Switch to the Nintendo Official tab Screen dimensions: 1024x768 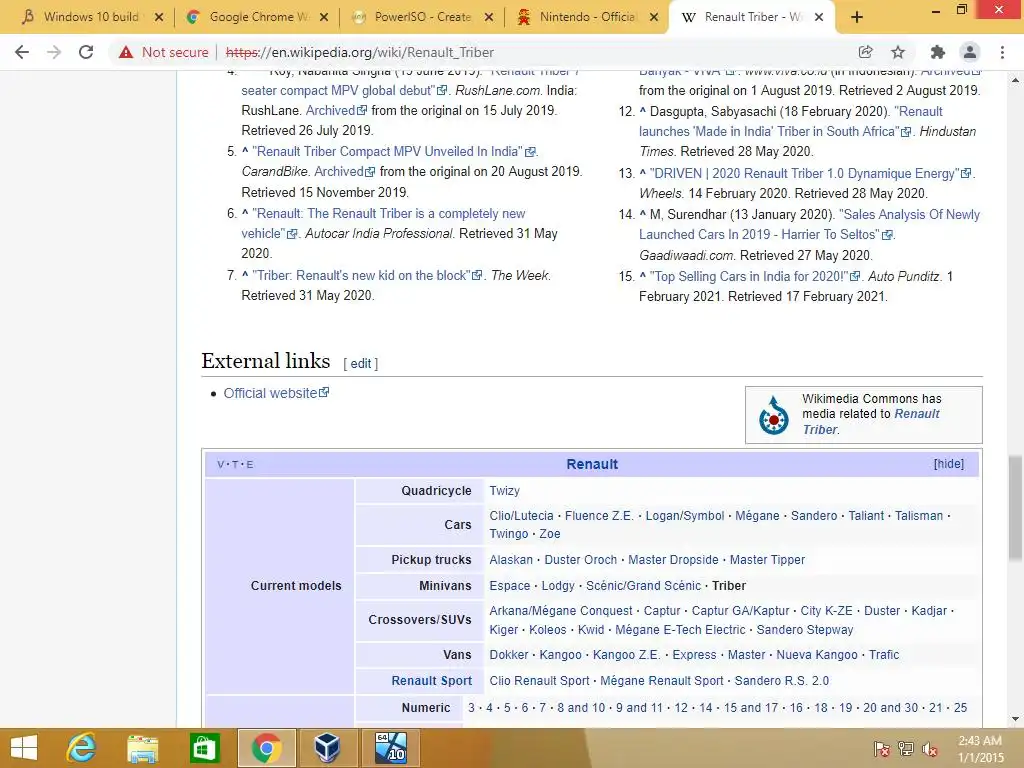coord(586,18)
